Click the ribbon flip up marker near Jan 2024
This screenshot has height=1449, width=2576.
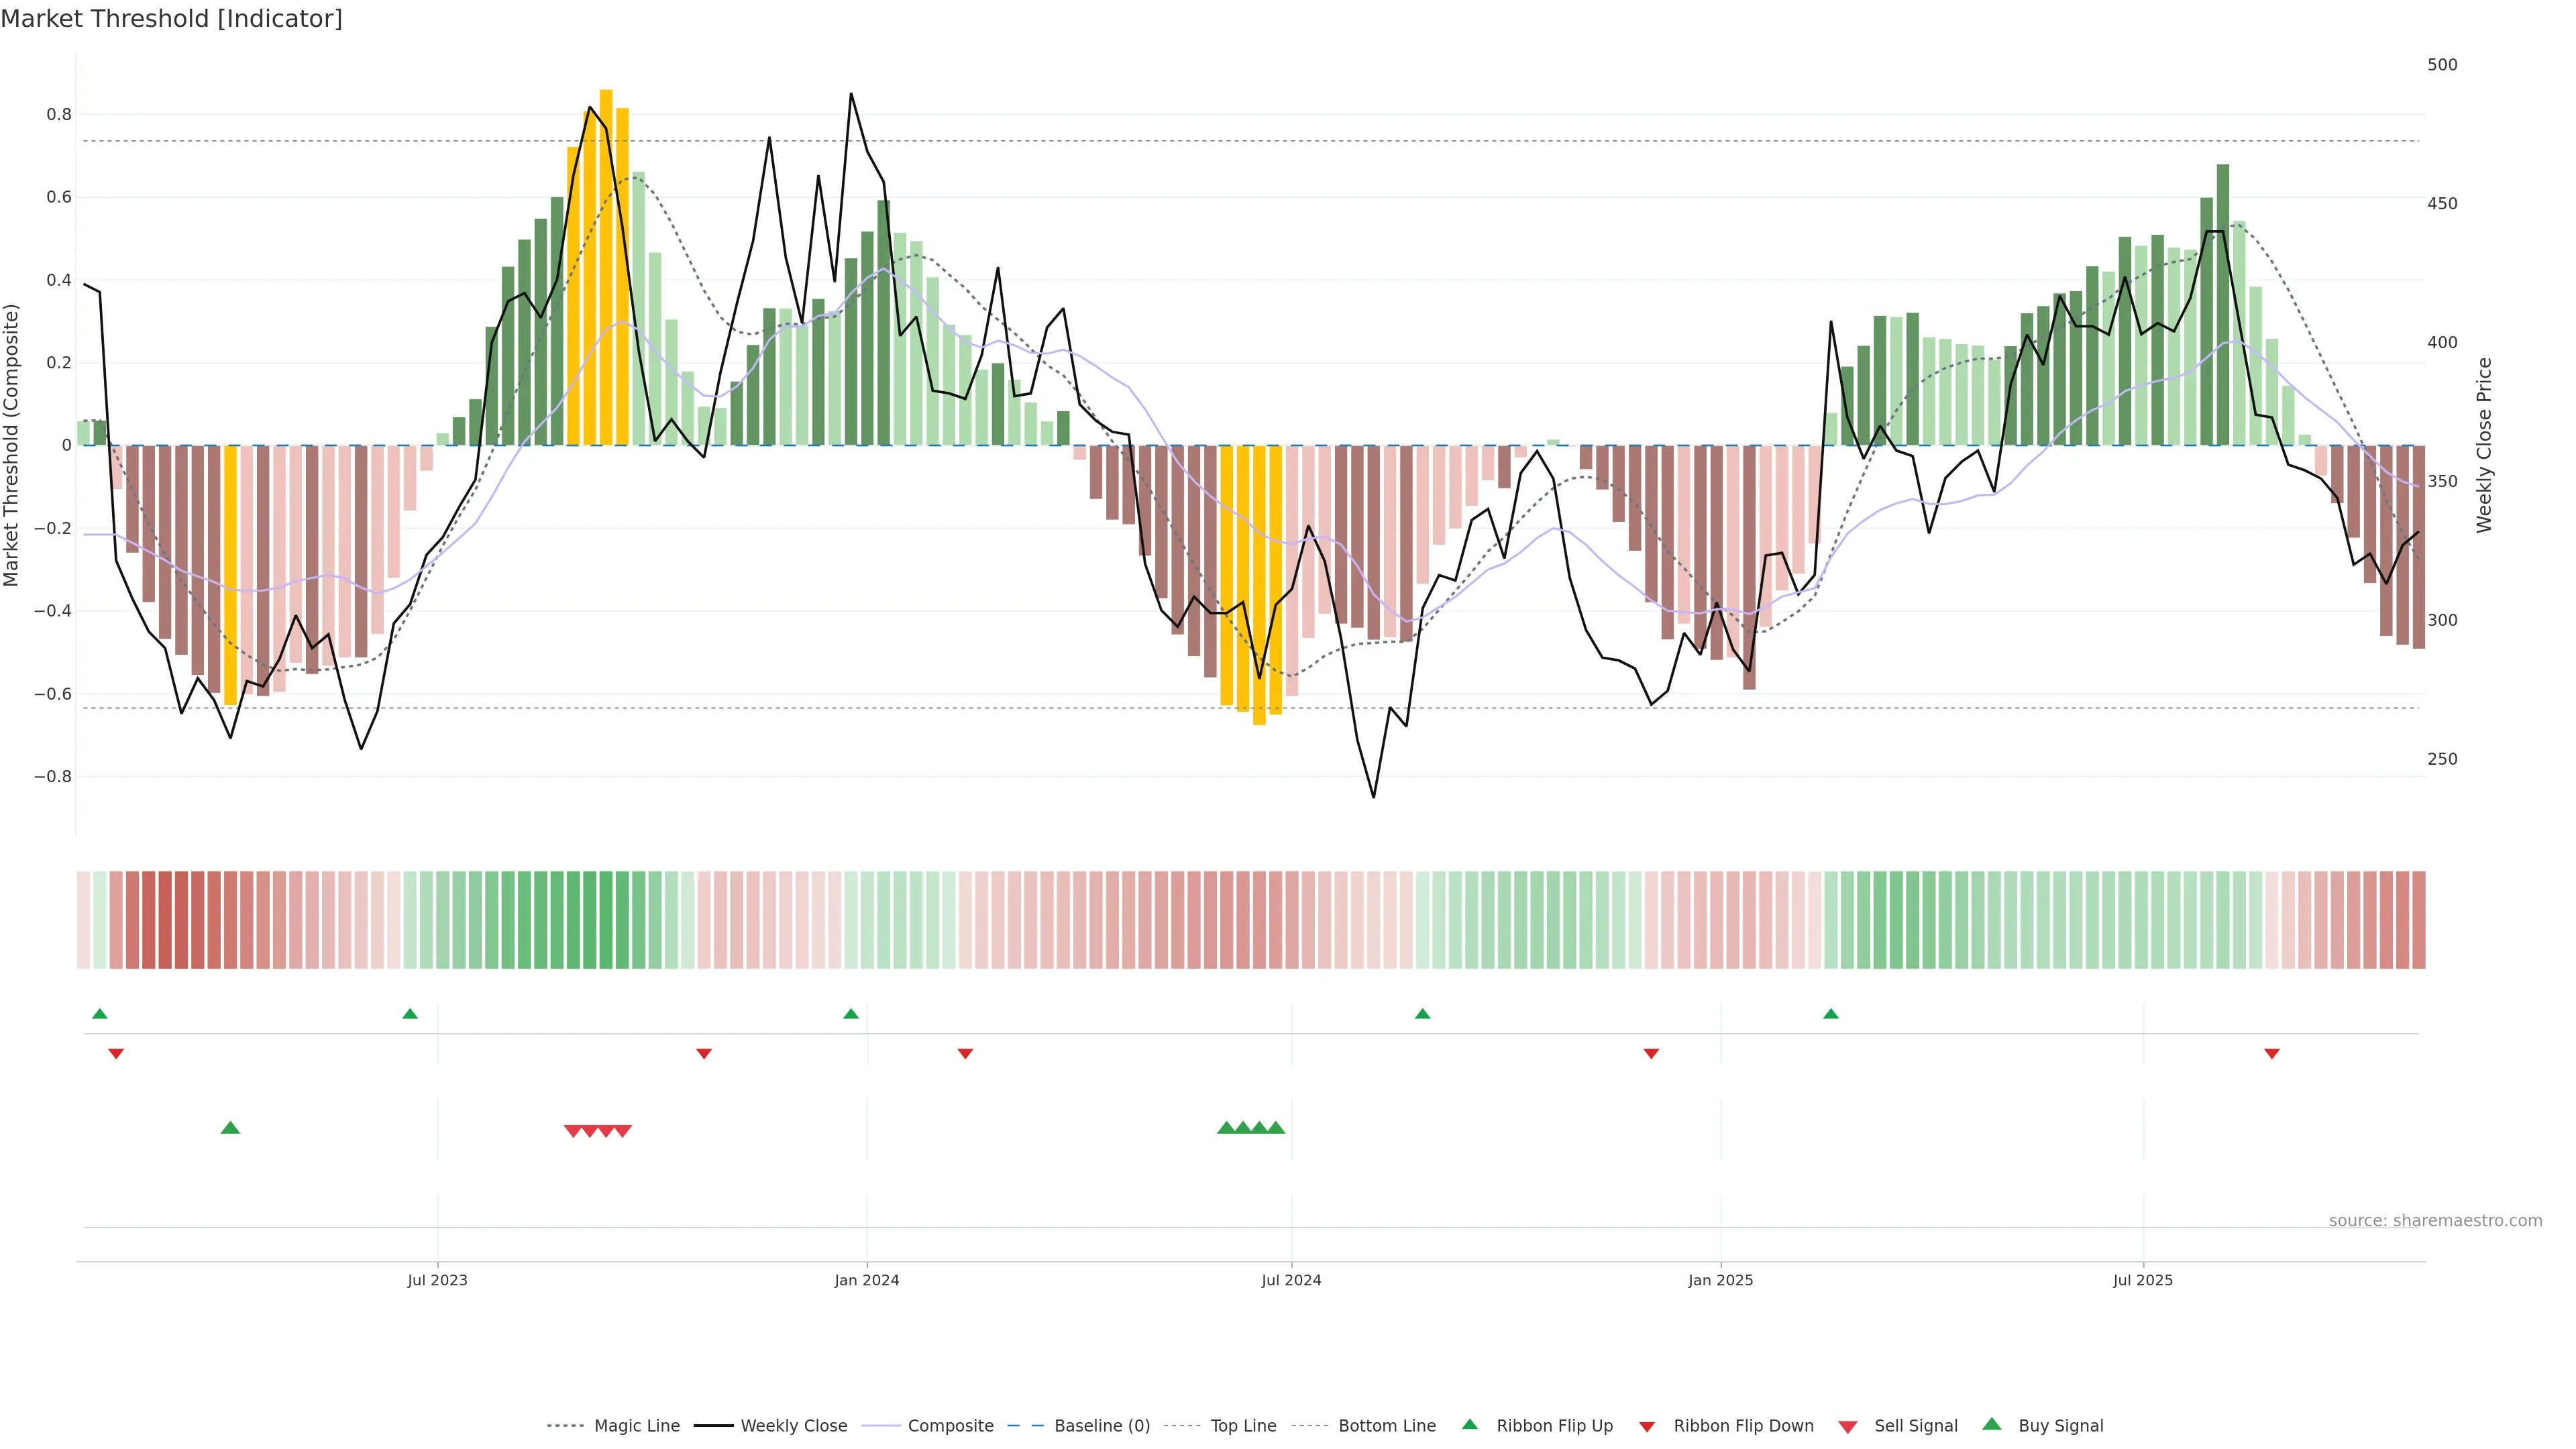851,1014
